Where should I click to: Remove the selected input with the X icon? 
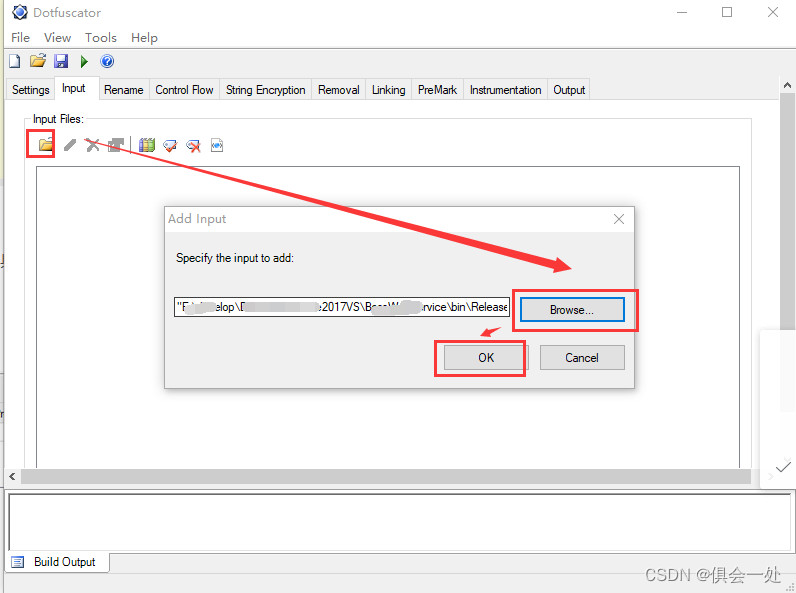coord(92,145)
